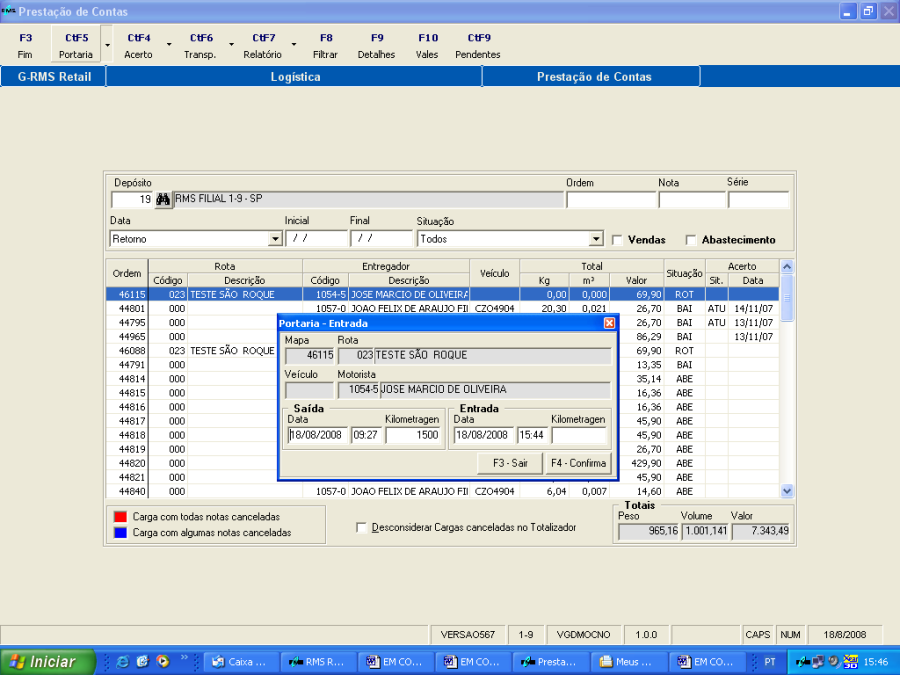The width and height of the screenshot is (900, 675).
Task: Click F3 - Sair button in dialog
Action: pyautogui.click(x=510, y=463)
